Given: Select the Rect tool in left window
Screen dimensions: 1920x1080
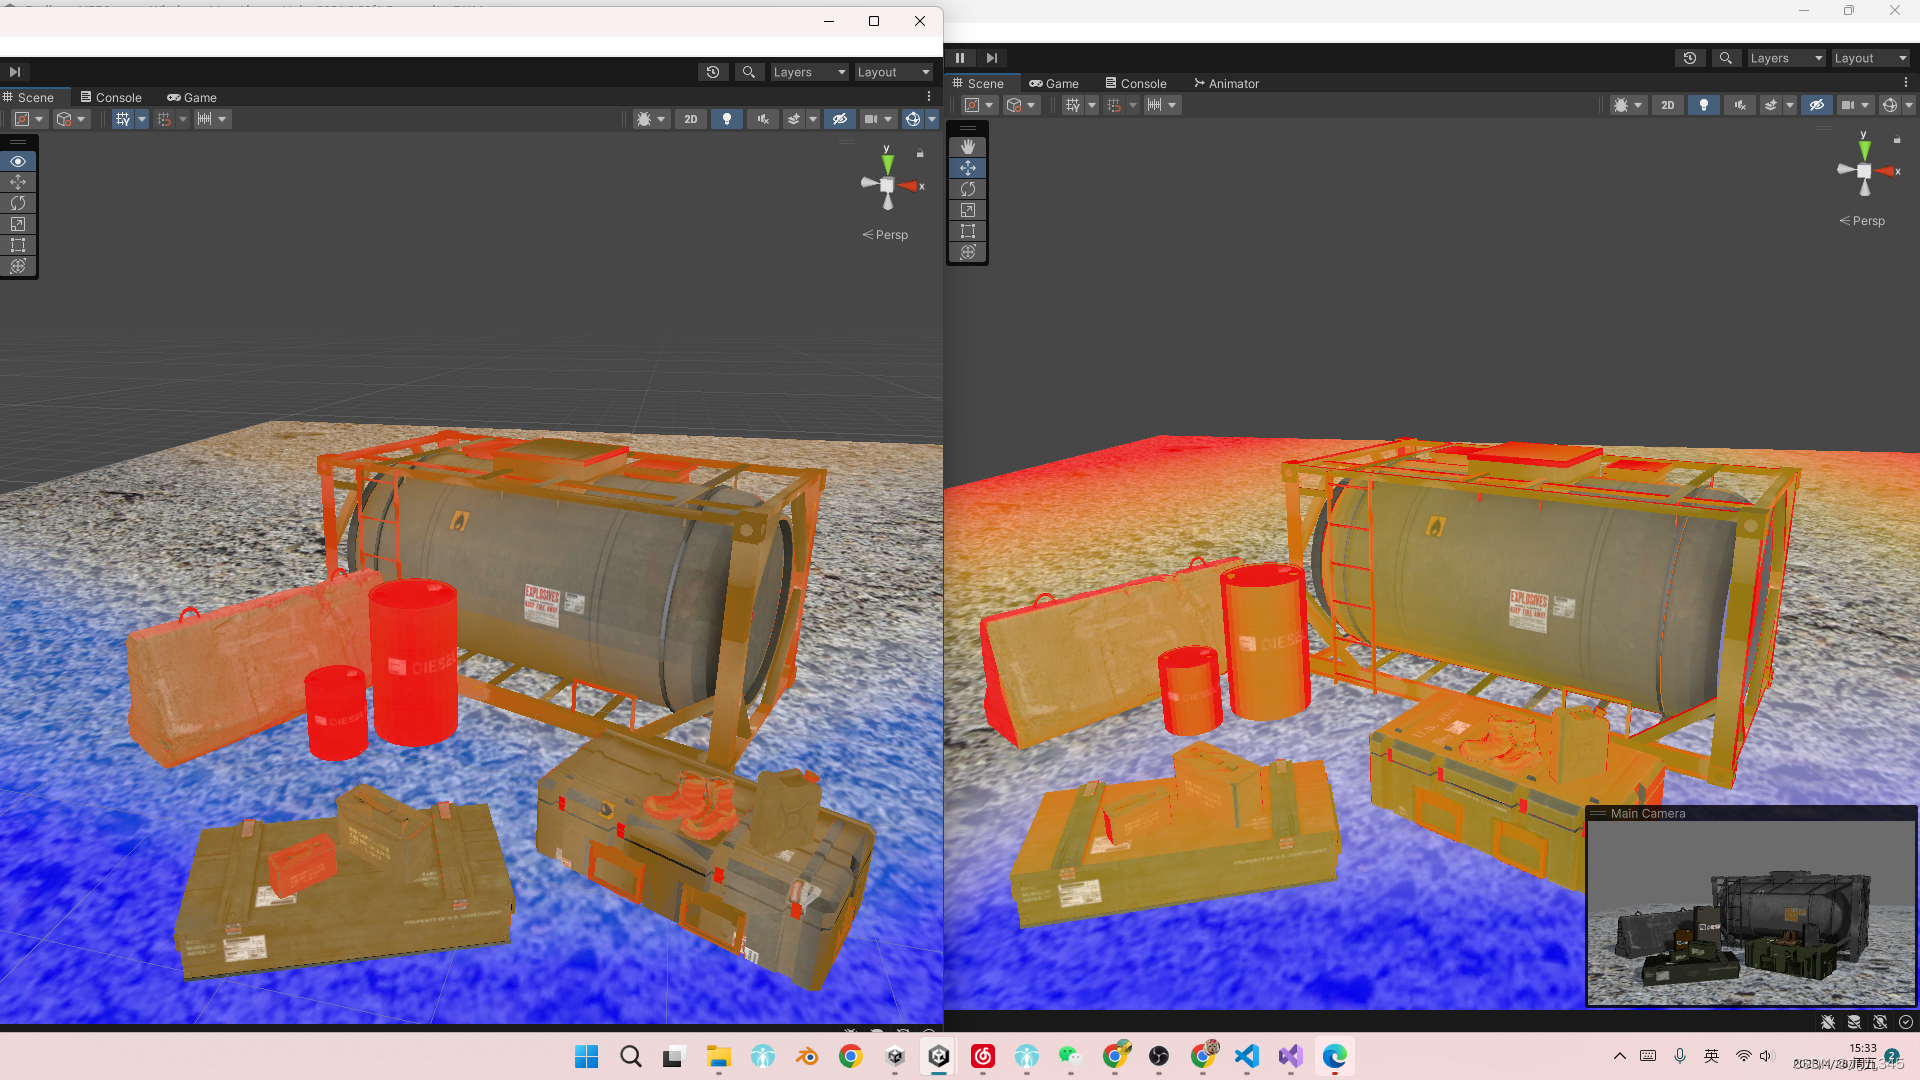Looking at the screenshot, I should tap(18, 245).
